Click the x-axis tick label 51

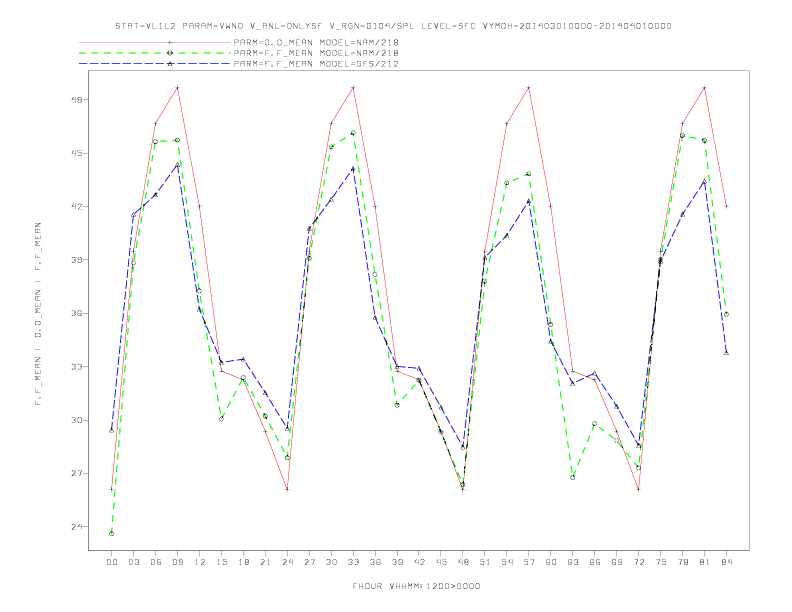pyautogui.click(x=485, y=562)
